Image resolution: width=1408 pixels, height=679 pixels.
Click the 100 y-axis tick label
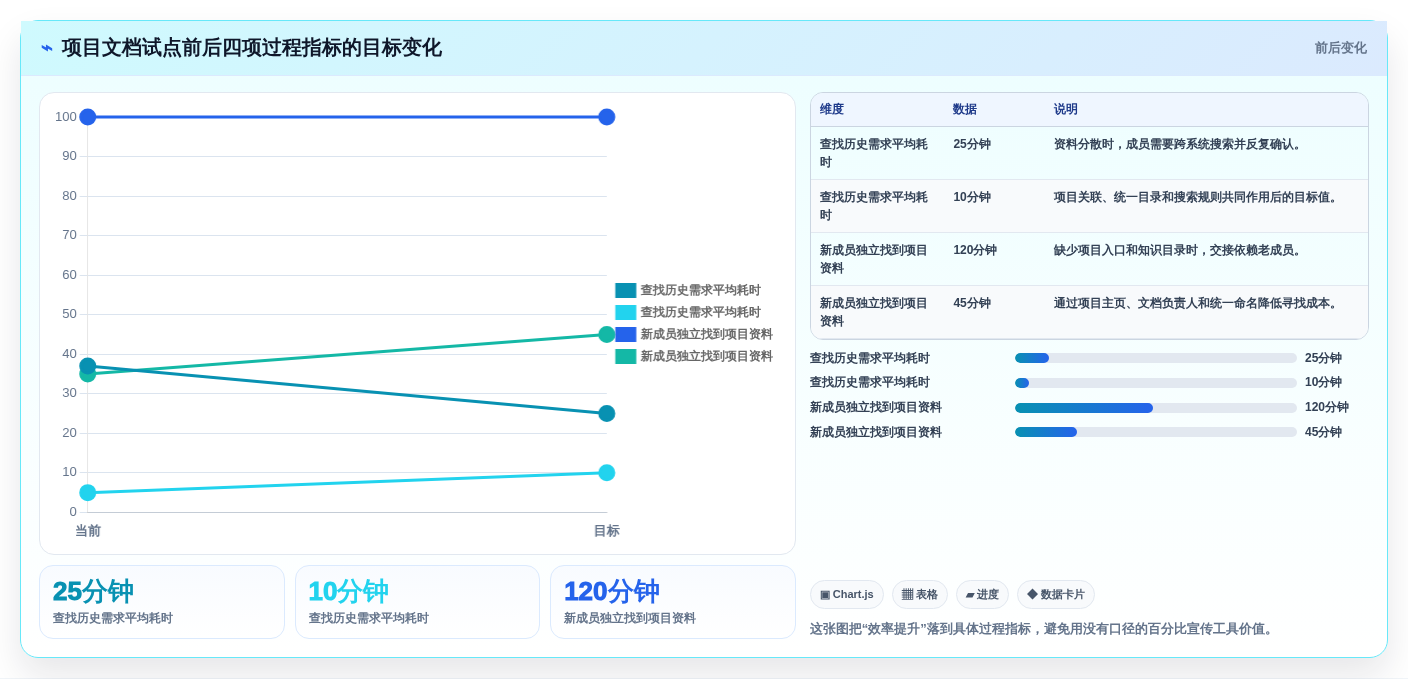coord(66,117)
